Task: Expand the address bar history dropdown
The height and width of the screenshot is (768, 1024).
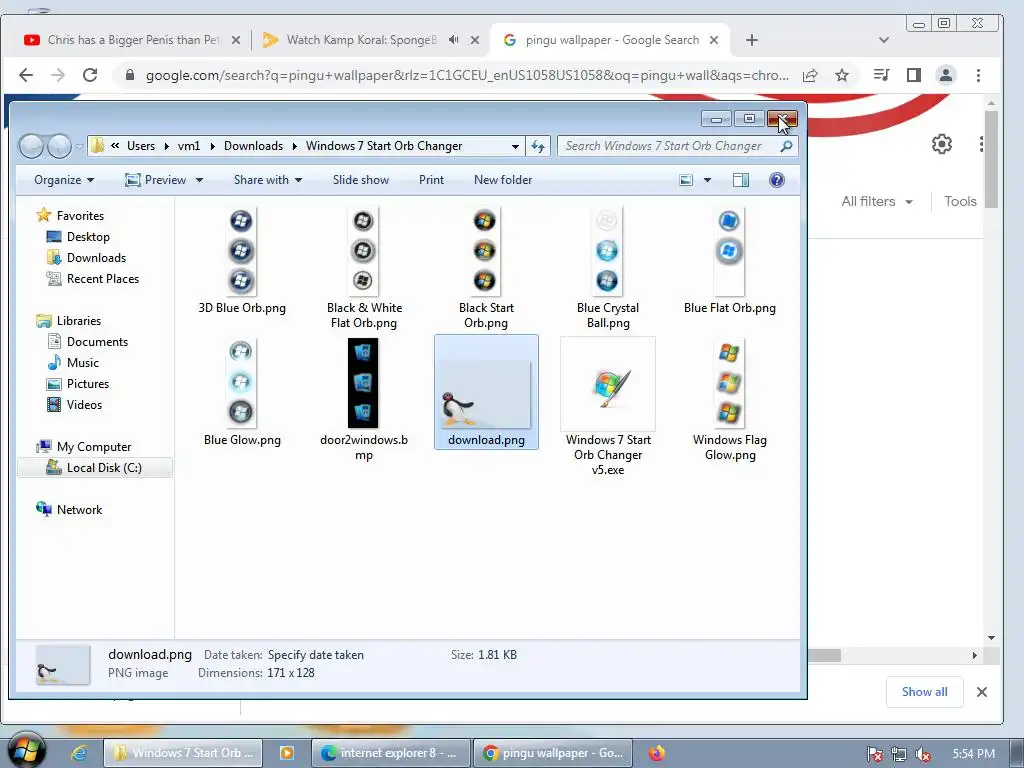Action: [x=515, y=146]
